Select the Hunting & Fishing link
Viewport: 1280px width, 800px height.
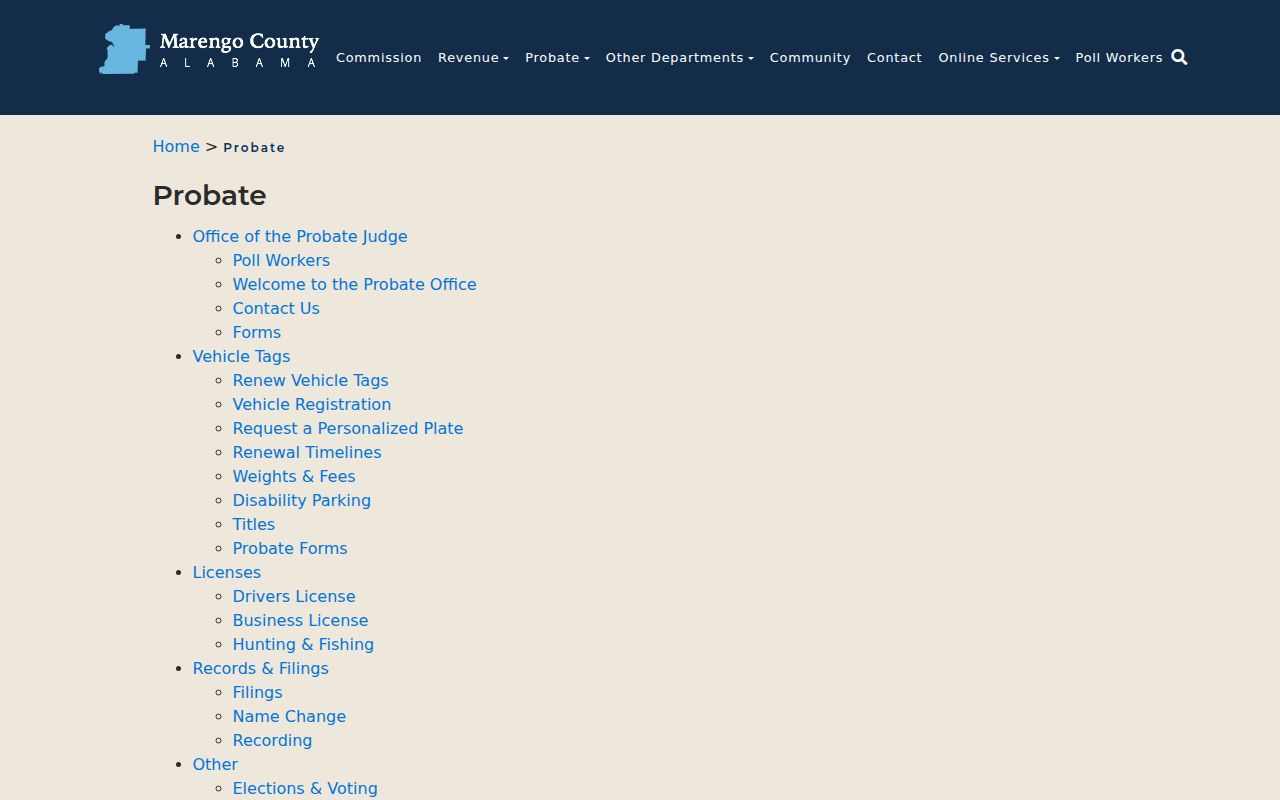point(303,645)
